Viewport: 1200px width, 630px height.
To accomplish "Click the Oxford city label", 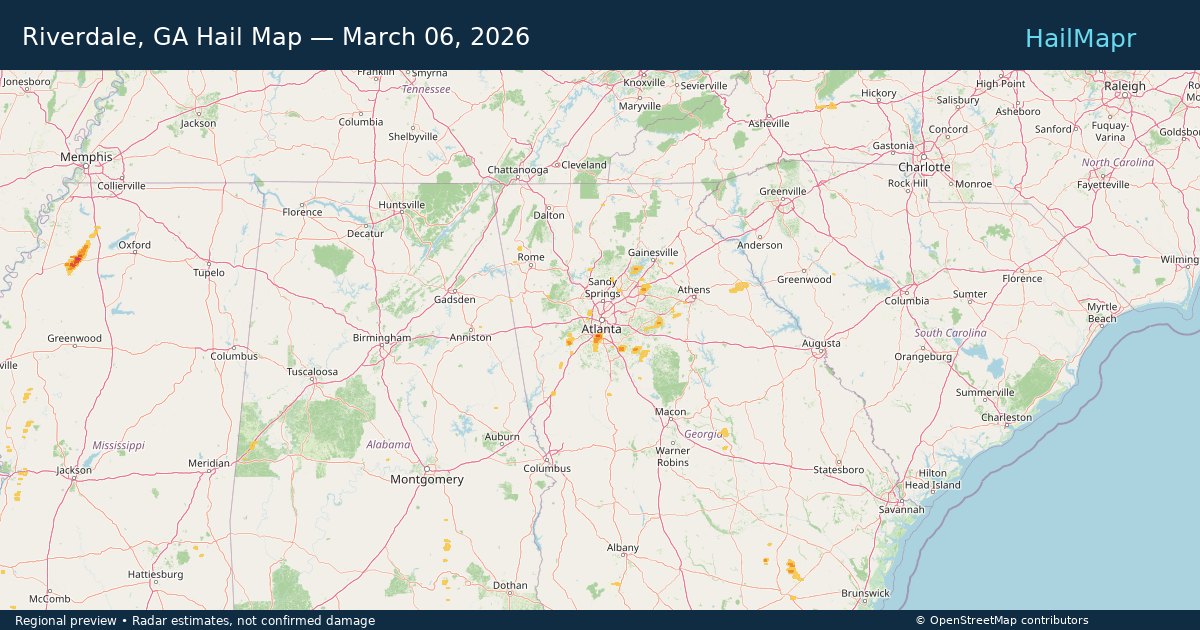I will click(x=135, y=245).
